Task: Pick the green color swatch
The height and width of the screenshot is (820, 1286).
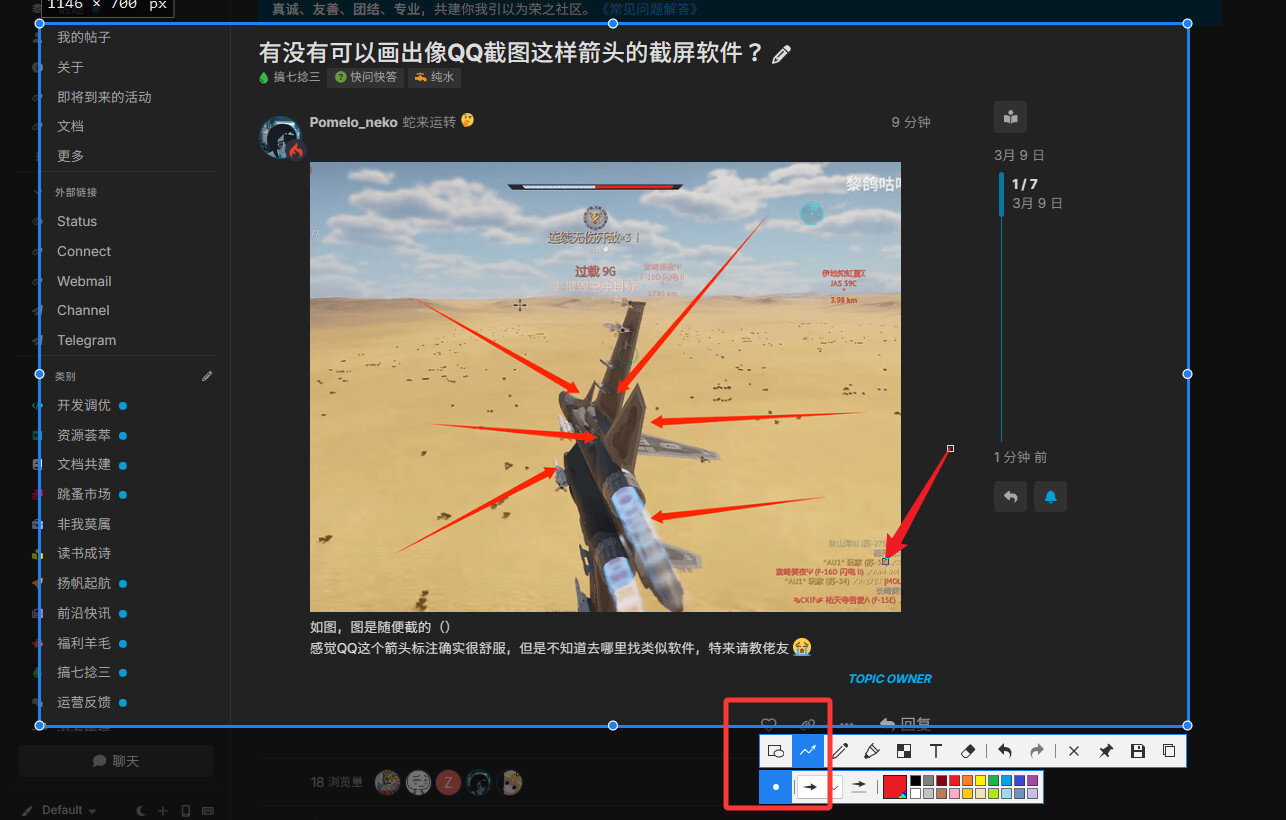Action: 993,780
